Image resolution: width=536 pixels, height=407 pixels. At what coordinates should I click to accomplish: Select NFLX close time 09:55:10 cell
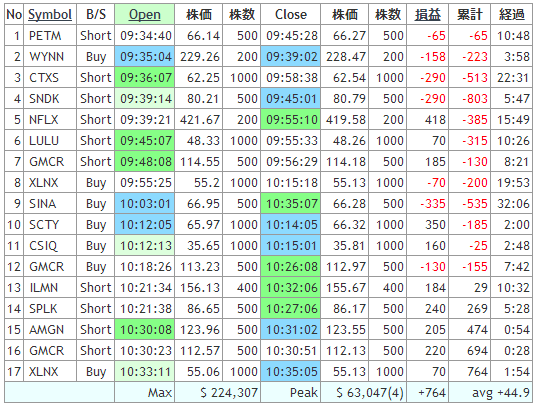pos(291,120)
